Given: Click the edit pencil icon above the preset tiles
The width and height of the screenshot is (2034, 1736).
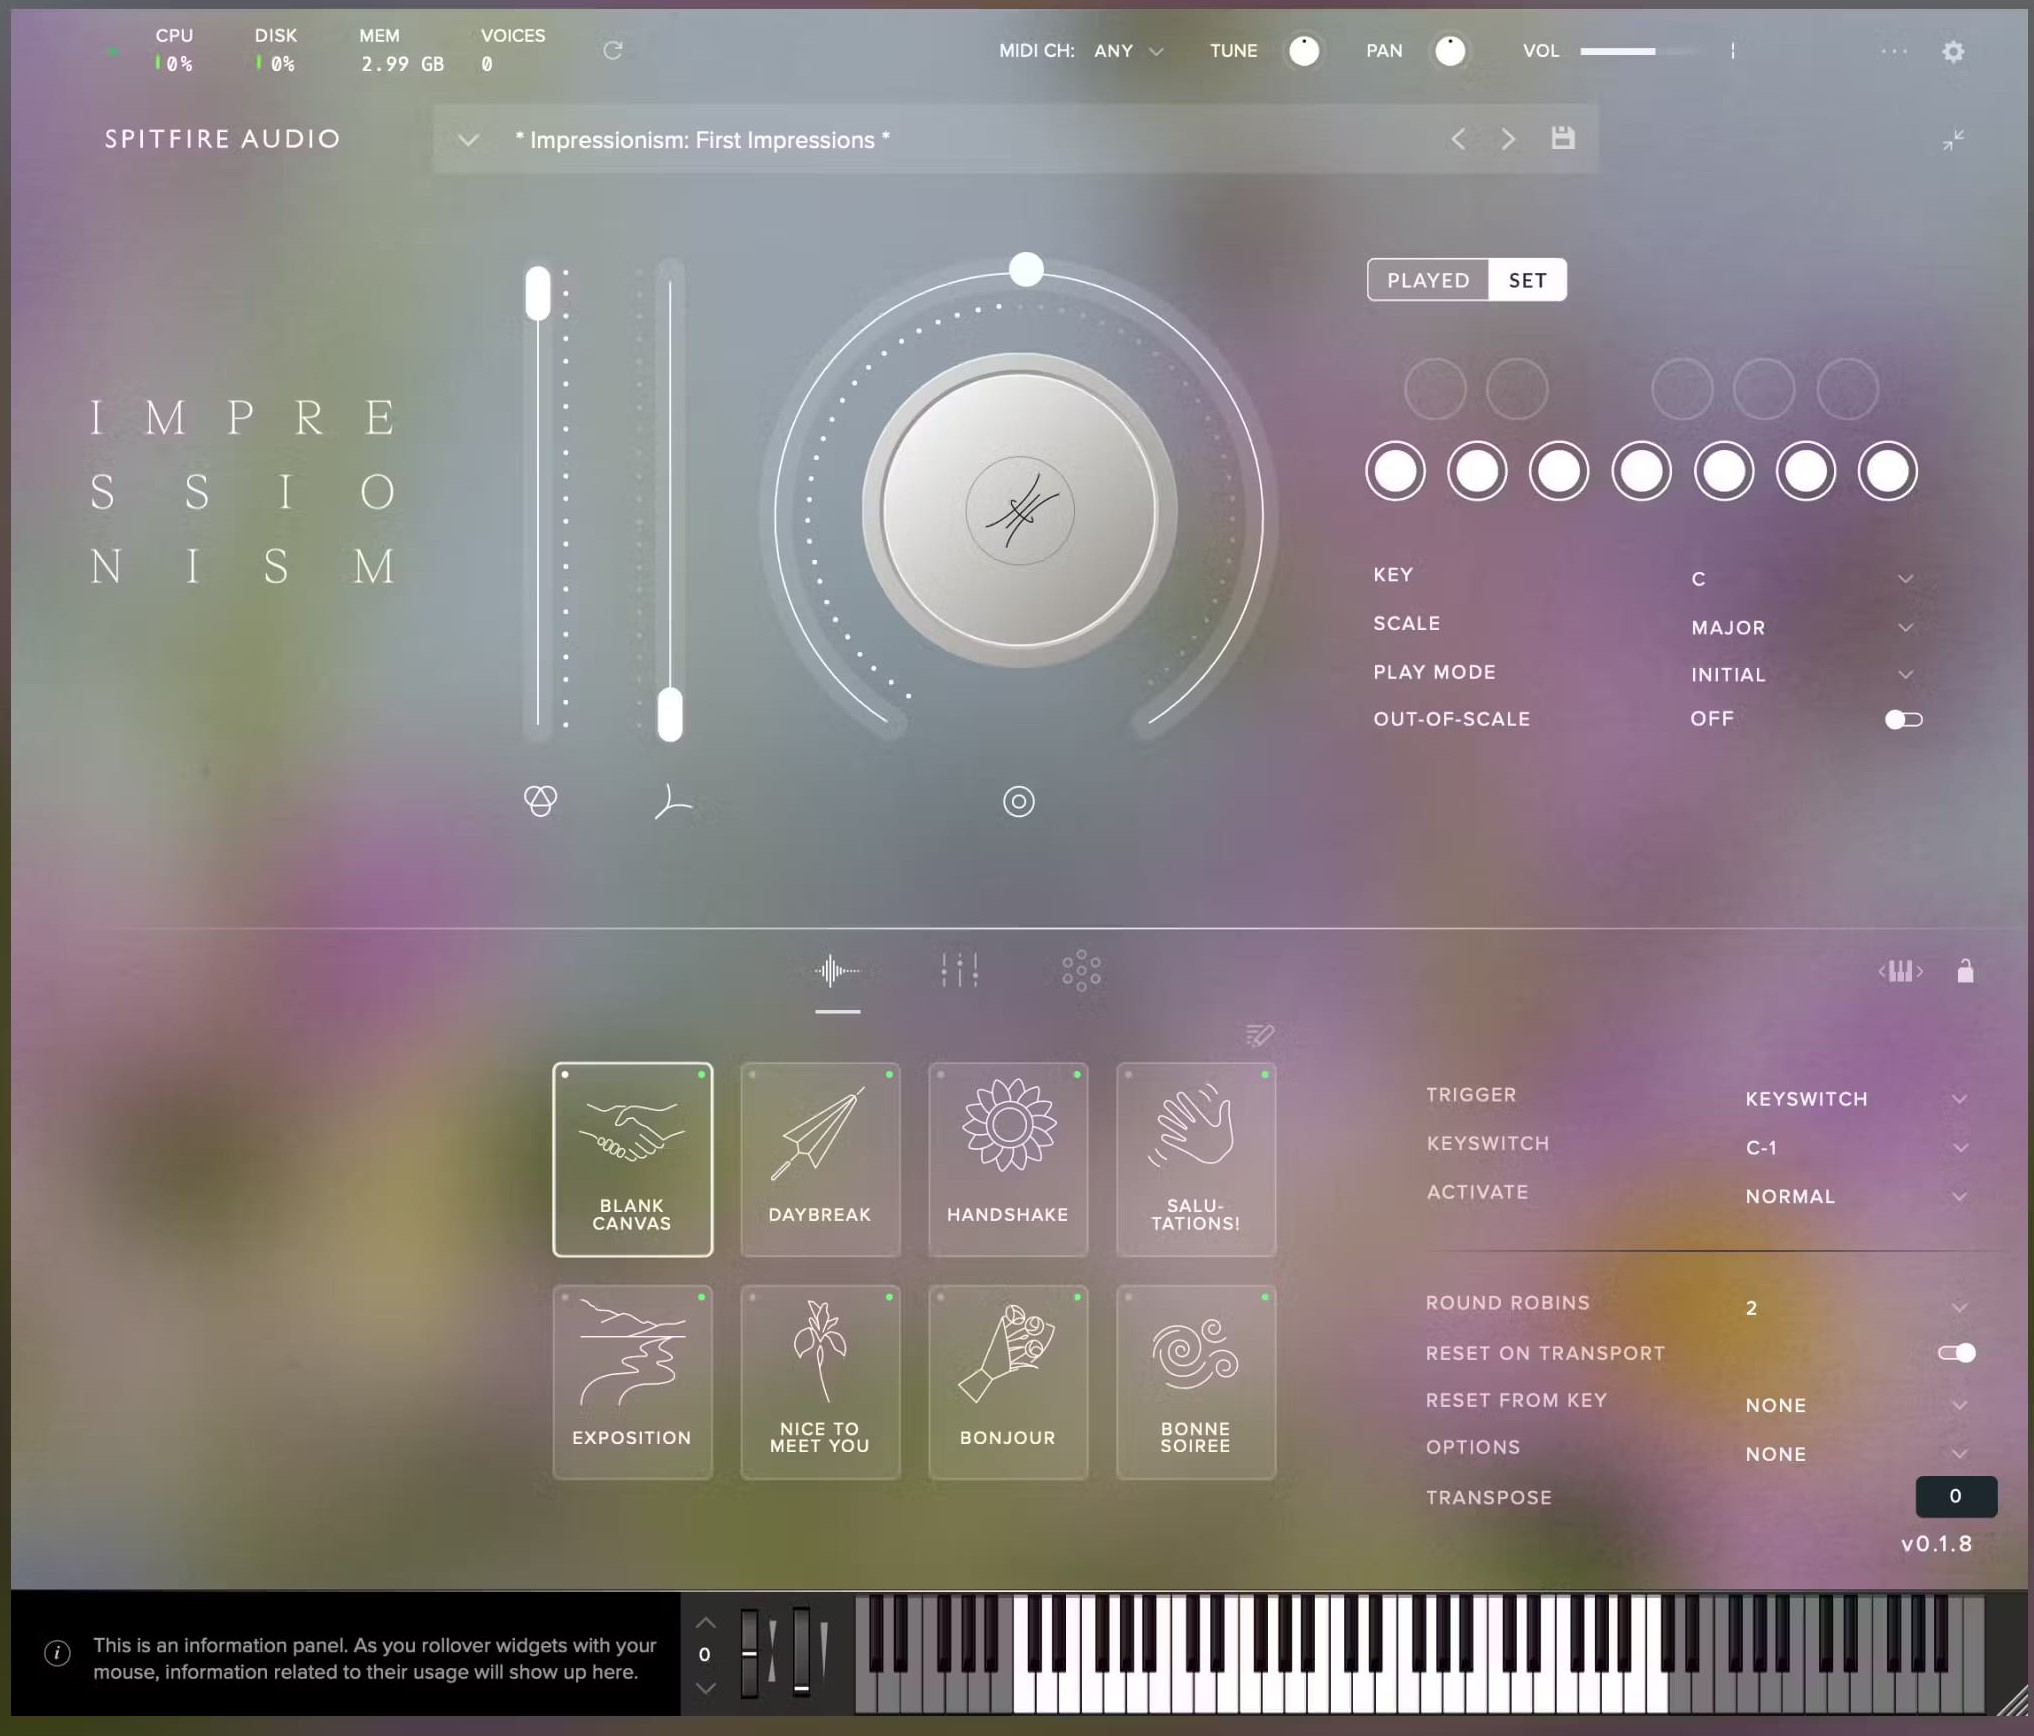Looking at the screenshot, I should [1259, 1035].
